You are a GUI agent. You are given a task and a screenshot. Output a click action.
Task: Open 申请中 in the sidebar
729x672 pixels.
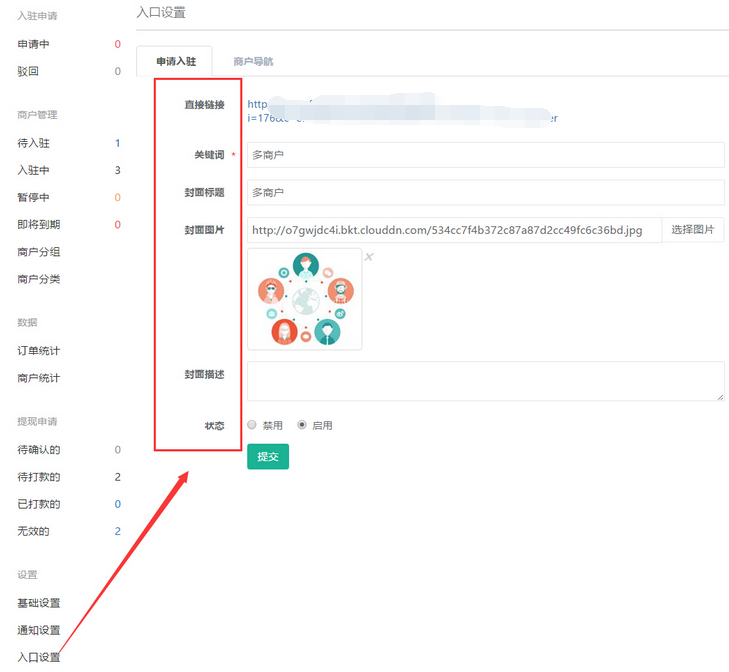(x=34, y=44)
